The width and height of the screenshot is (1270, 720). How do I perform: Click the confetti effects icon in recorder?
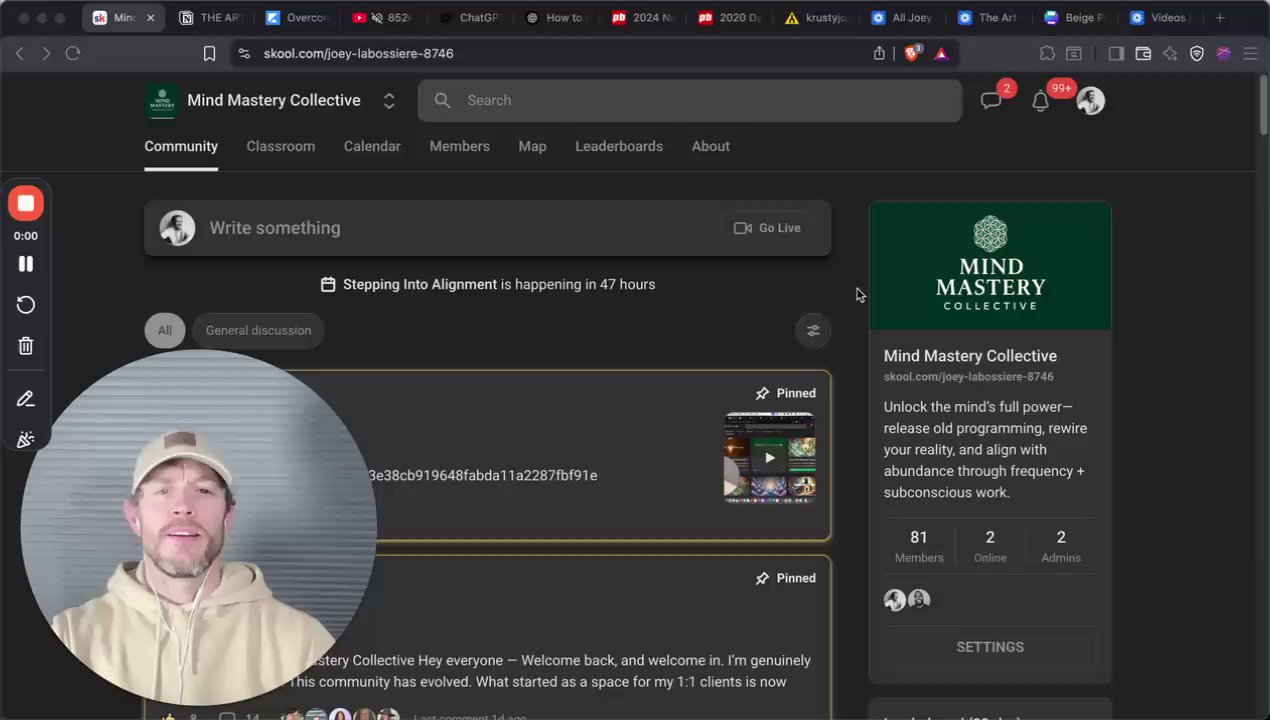click(26, 439)
